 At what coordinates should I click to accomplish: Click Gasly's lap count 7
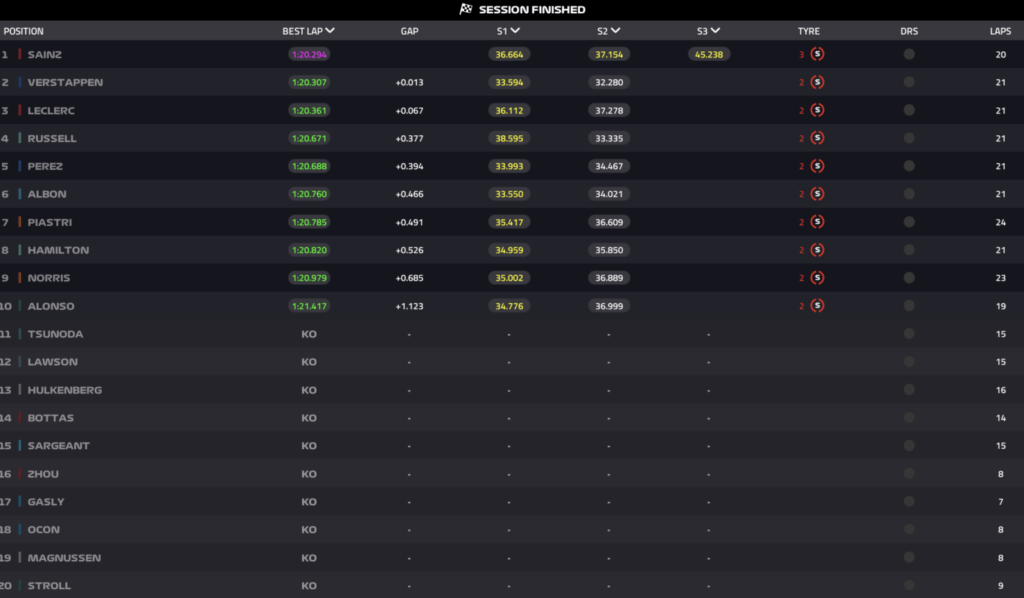1000,501
